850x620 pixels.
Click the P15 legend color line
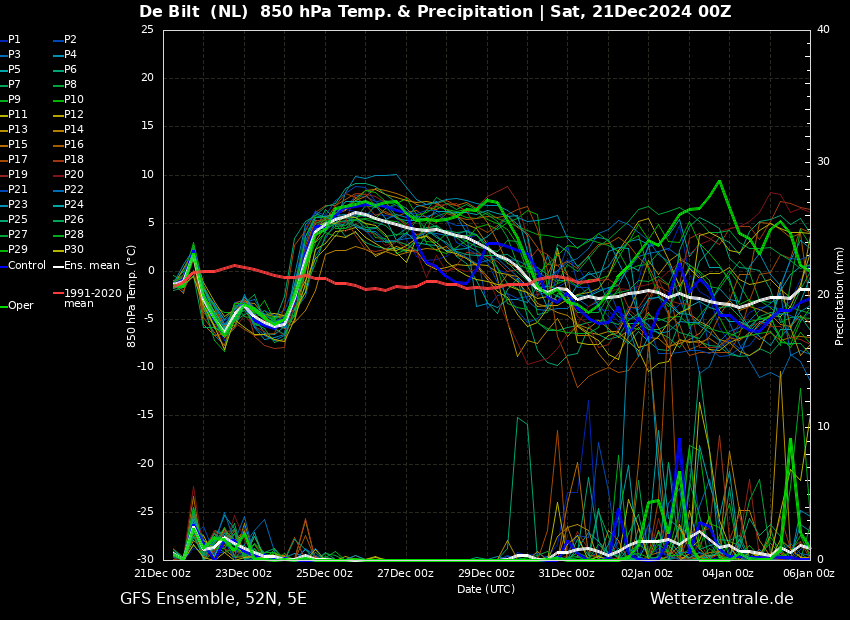(3, 145)
